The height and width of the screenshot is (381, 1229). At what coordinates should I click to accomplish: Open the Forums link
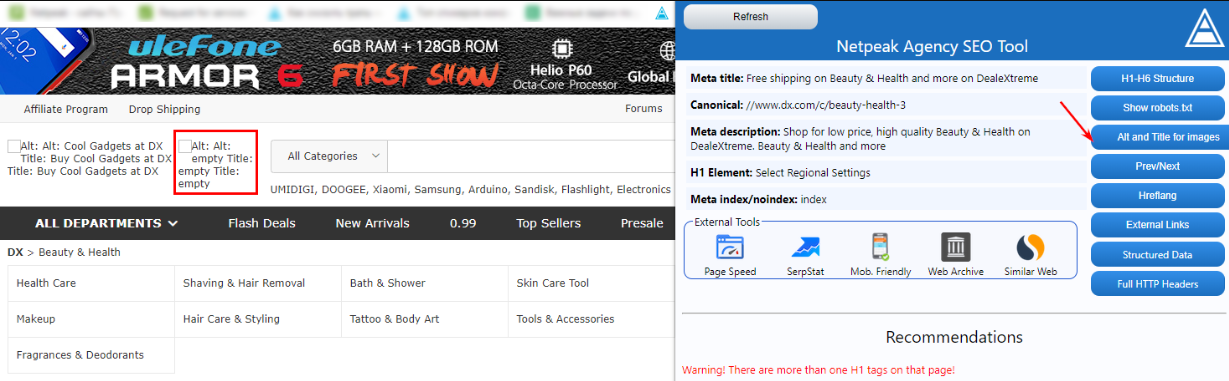click(644, 109)
